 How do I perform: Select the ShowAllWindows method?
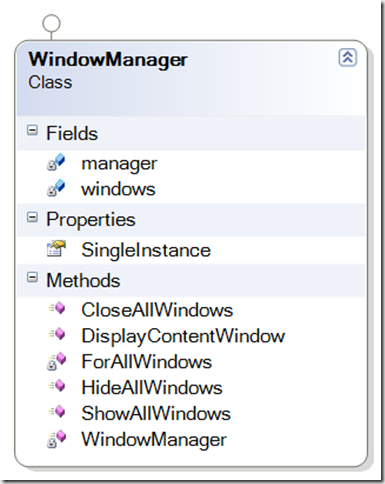tap(156, 413)
